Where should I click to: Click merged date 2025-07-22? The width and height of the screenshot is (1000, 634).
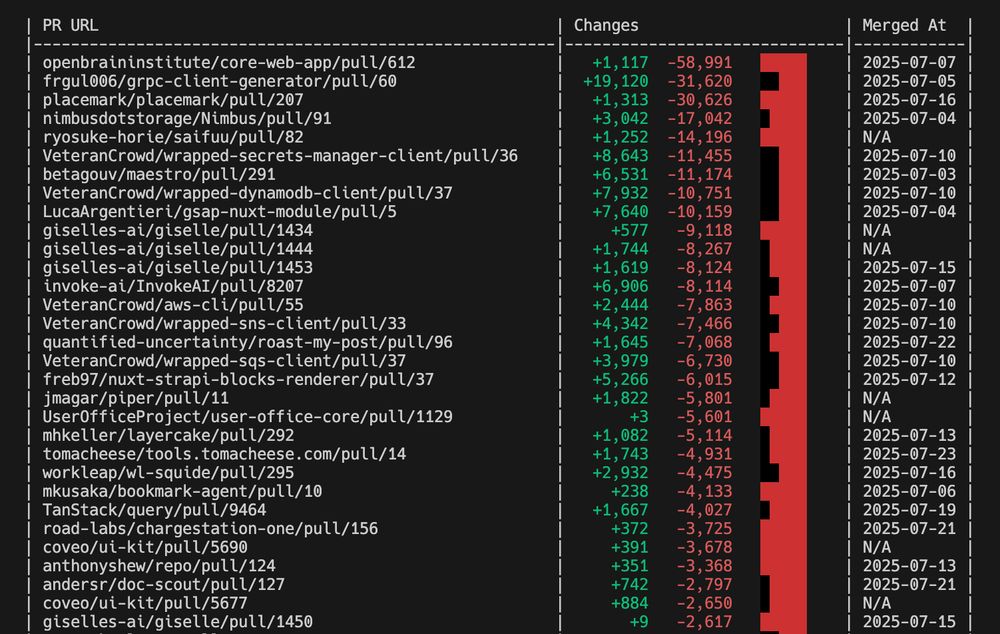click(909, 342)
